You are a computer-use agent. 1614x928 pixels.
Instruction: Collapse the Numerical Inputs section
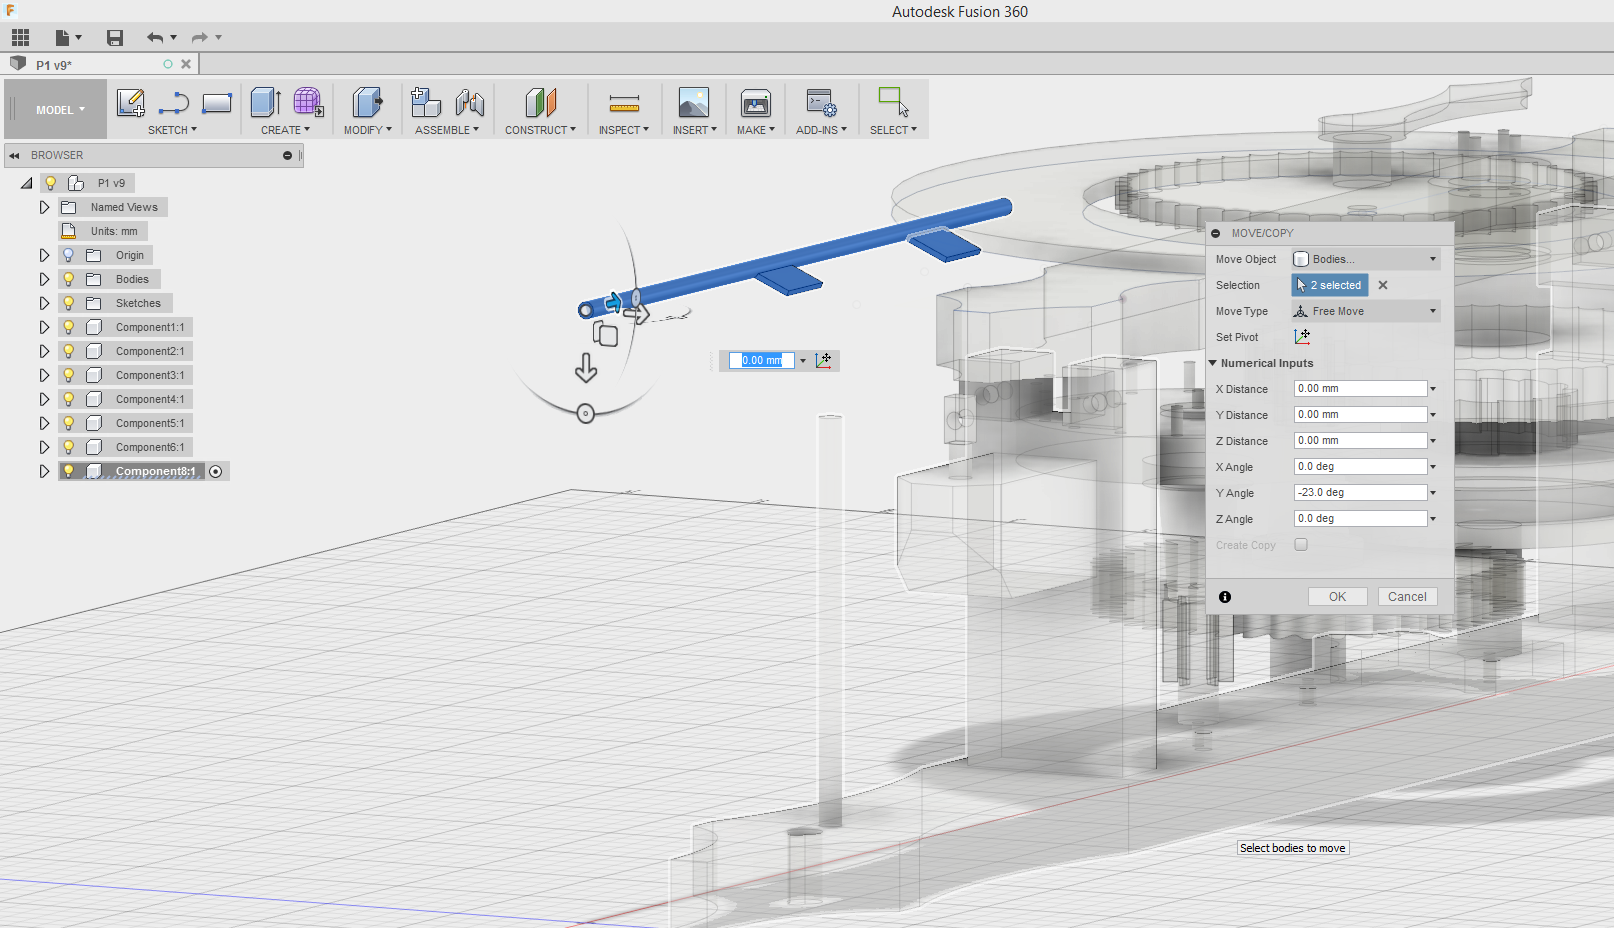[1213, 363]
